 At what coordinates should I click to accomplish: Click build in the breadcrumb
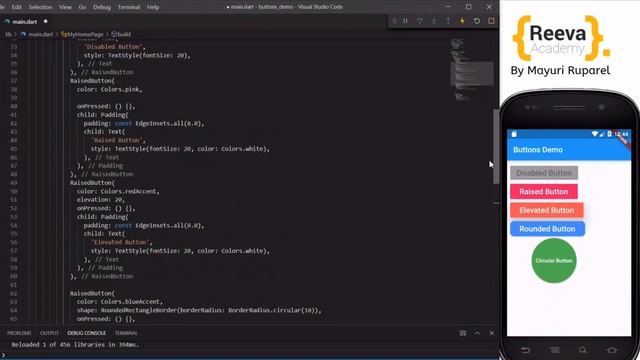pyautogui.click(x=124, y=34)
